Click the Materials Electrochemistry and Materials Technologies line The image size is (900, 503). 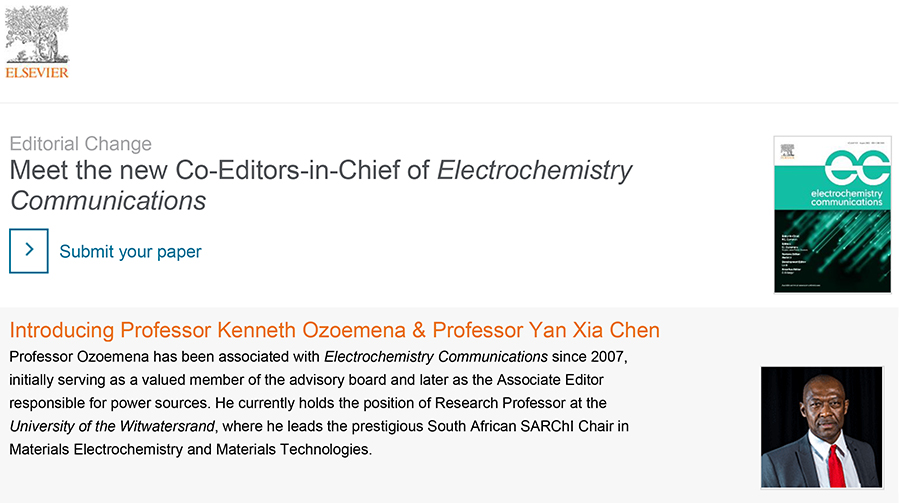pos(191,449)
